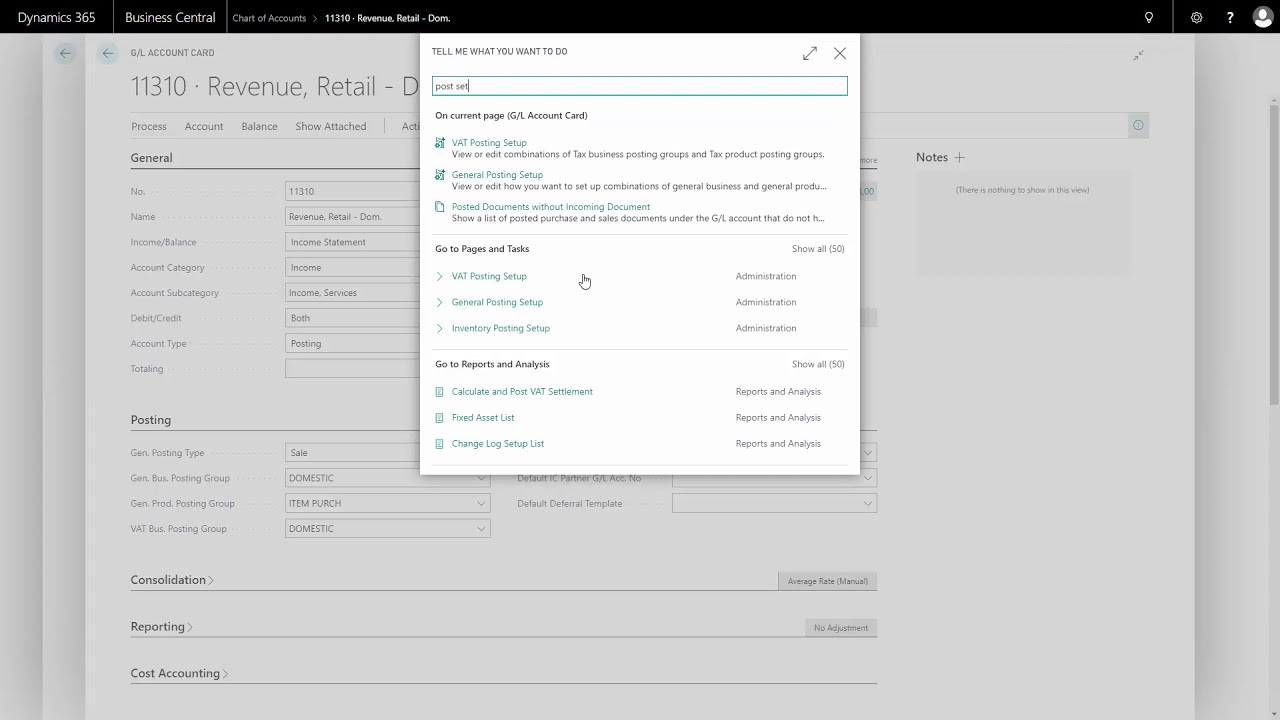Show all 50 Pages and Tasks results
This screenshot has width=1280, height=720.
point(818,249)
